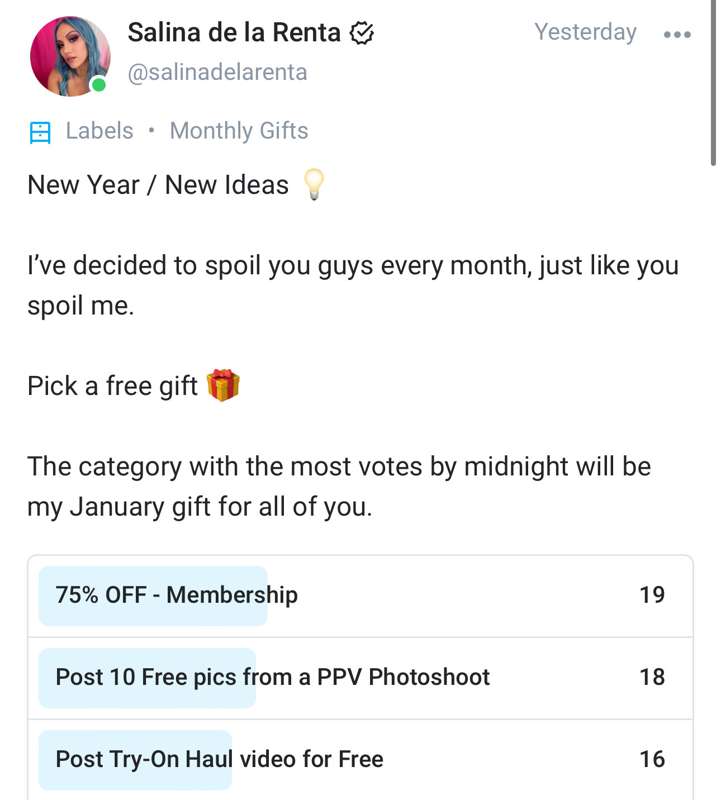Click the verified badge beside Salina's name
This screenshot has width=721, height=800.
tap(362, 33)
